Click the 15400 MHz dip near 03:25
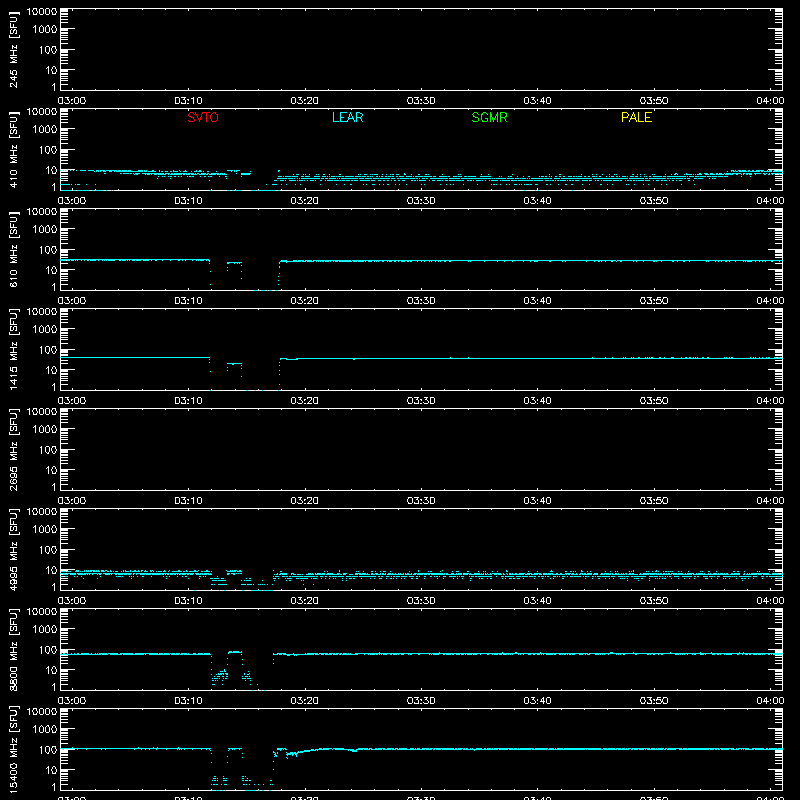This screenshot has width=800, height=800. coord(354,751)
